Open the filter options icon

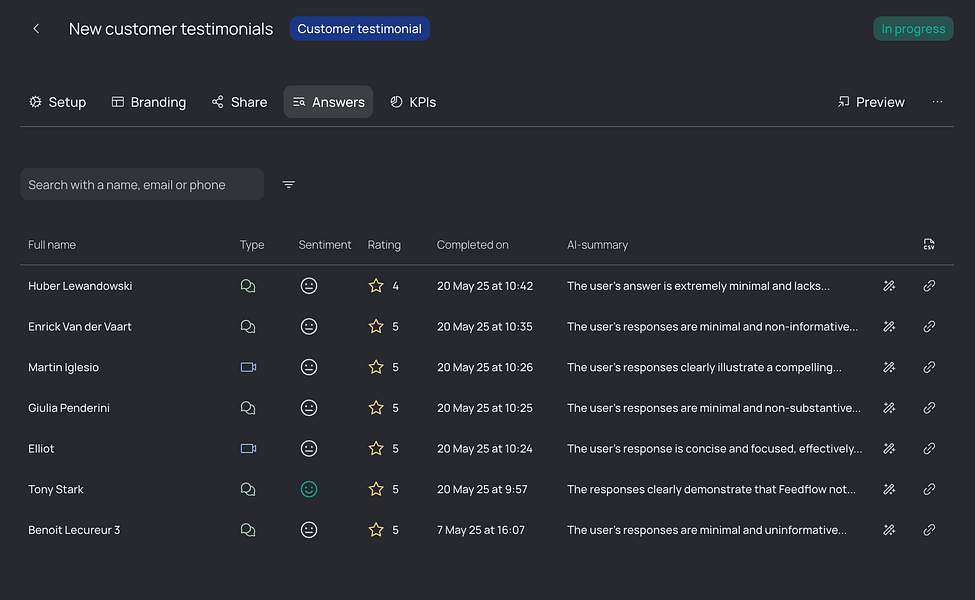pos(289,185)
